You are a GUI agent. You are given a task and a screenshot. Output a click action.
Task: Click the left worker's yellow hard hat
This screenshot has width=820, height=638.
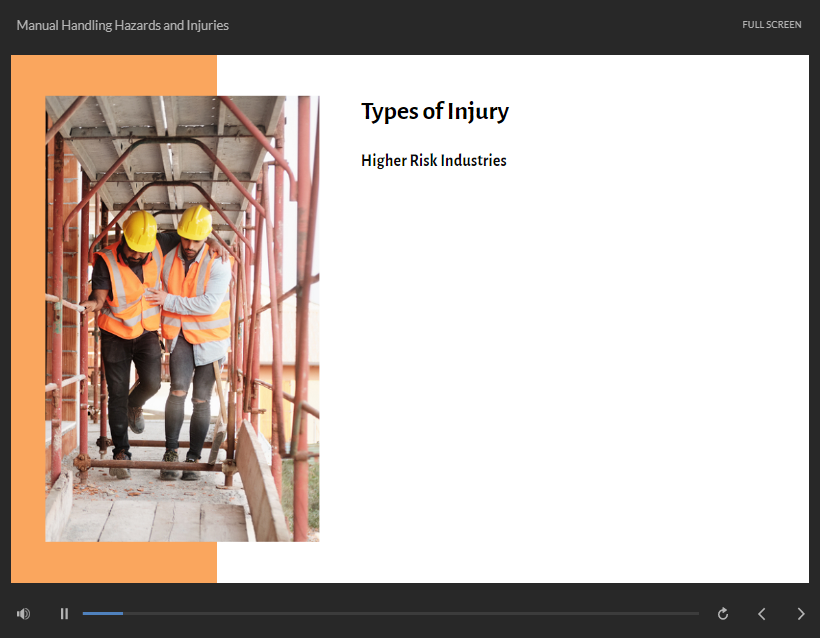coord(140,231)
